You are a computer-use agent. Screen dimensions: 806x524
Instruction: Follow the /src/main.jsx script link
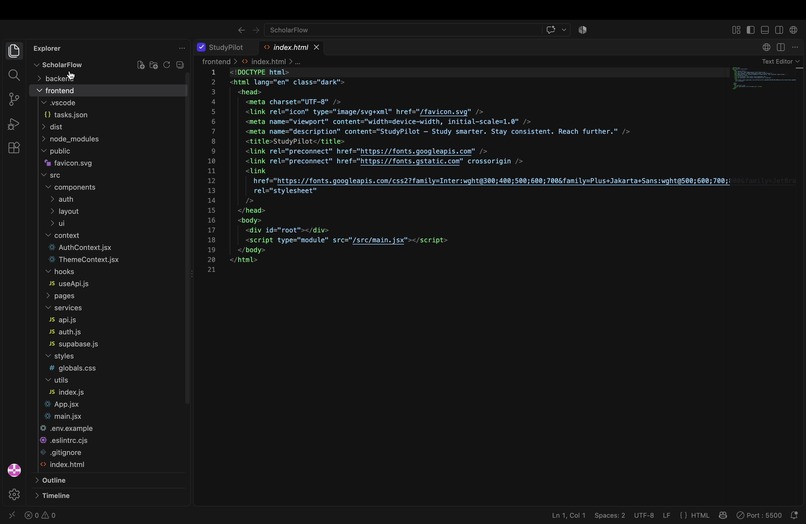[378, 240]
